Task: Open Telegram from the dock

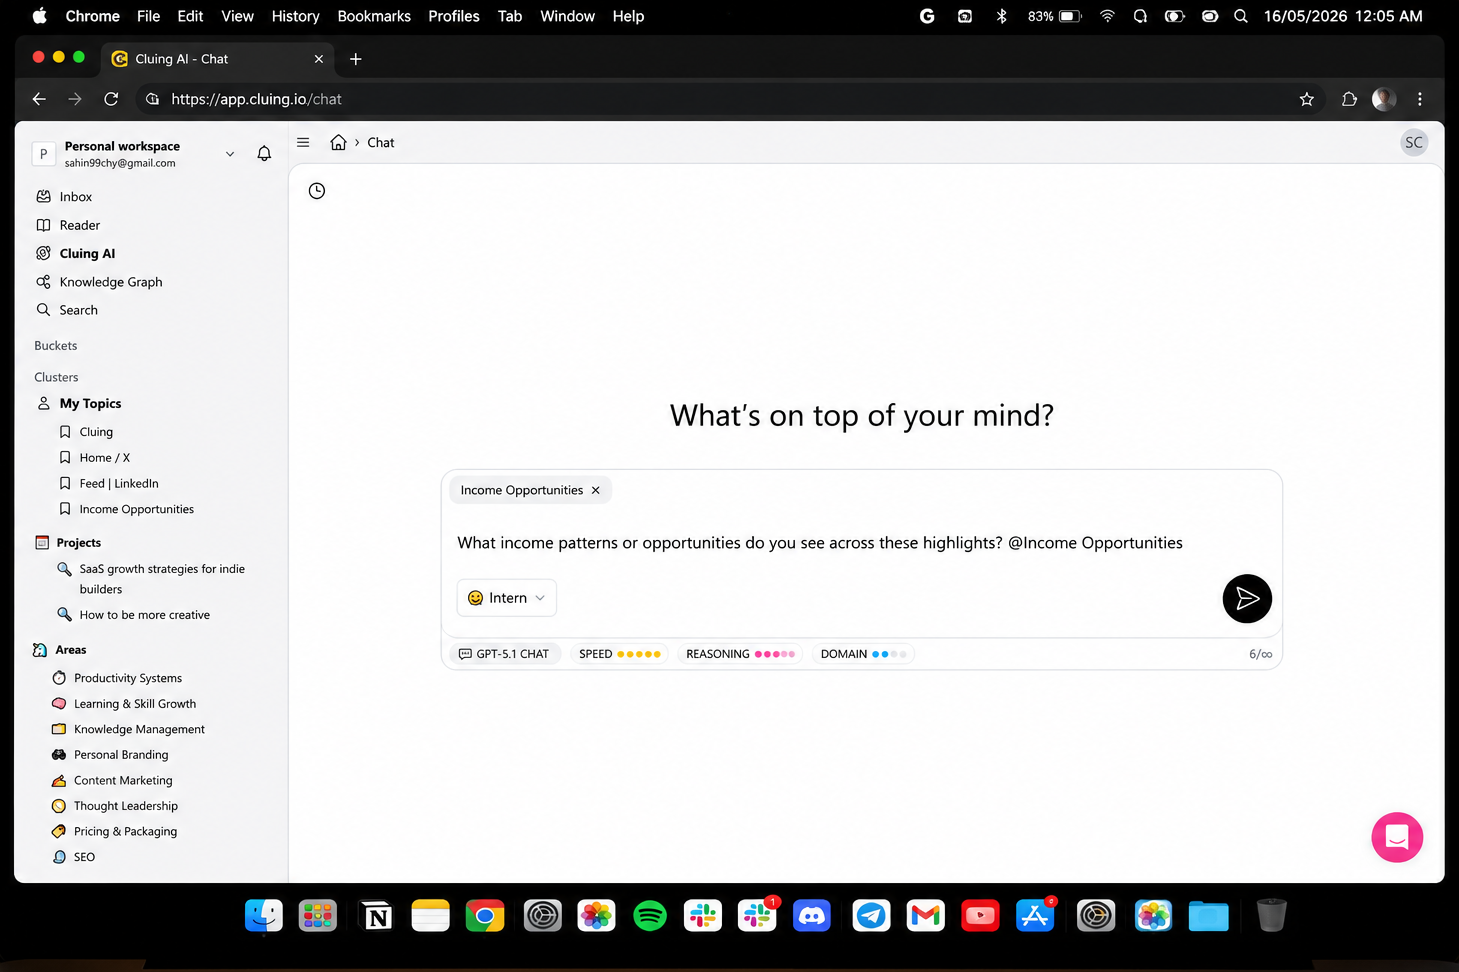Action: 871,915
